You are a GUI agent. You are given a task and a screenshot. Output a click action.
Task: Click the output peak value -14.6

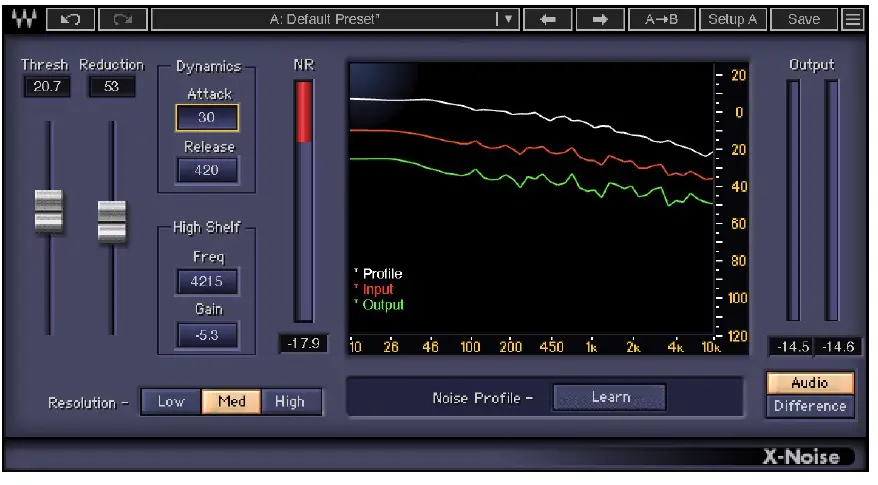tap(837, 347)
